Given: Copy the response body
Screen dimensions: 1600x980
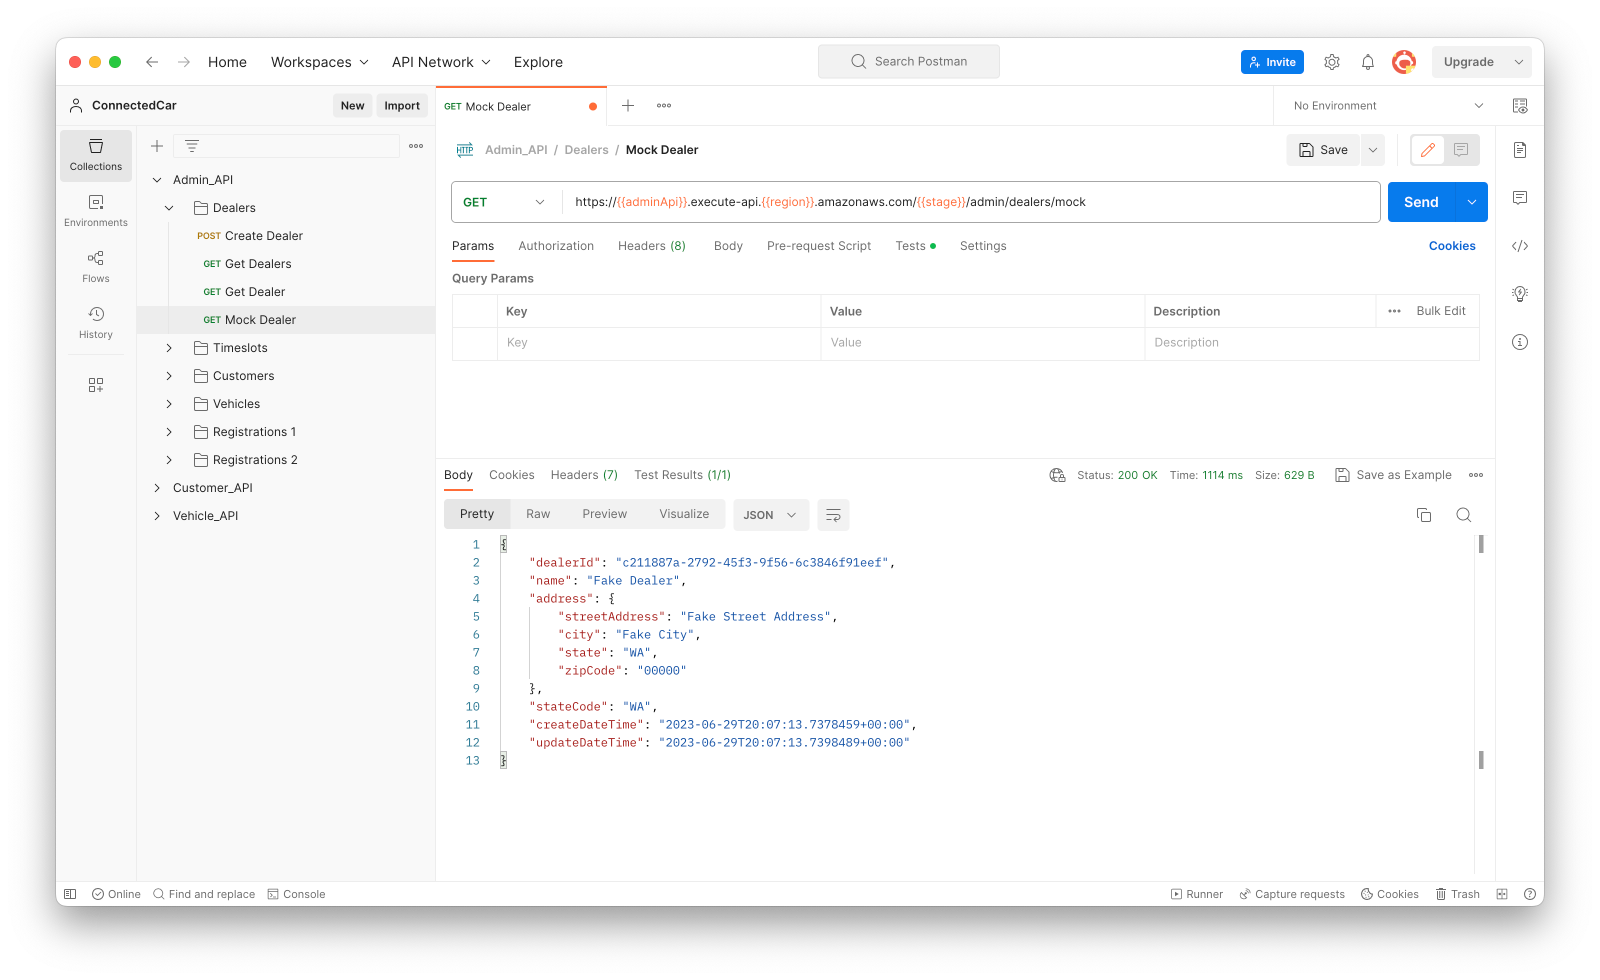Looking at the screenshot, I should click(1424, 515).
